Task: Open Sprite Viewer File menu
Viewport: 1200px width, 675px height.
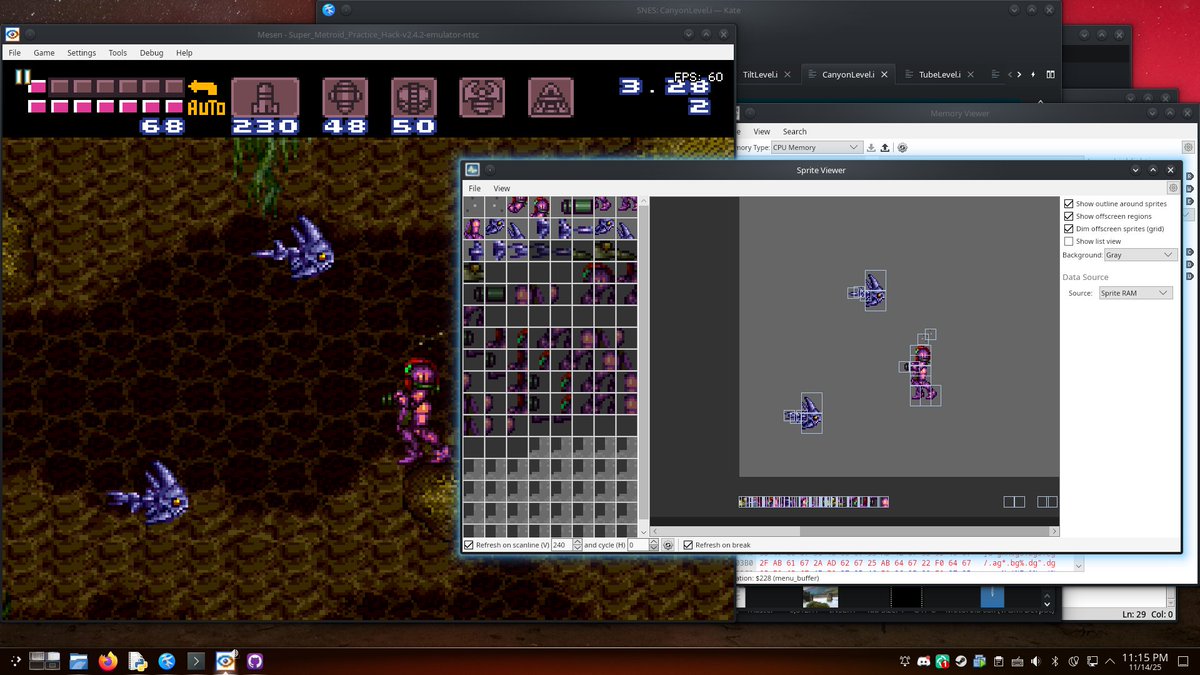Action: click(475, 188)
